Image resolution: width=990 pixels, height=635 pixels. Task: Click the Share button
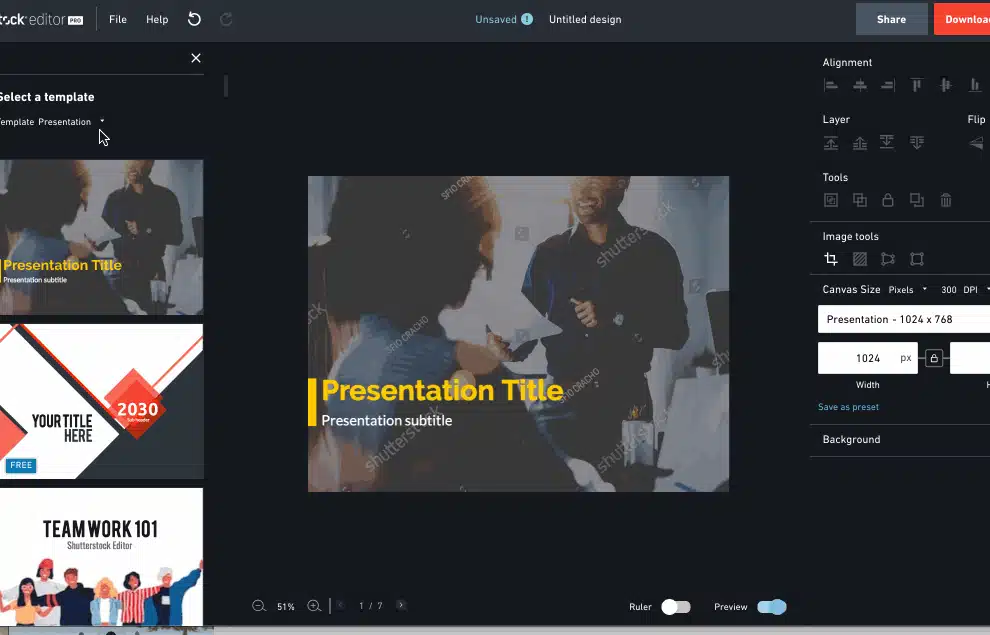891,19
